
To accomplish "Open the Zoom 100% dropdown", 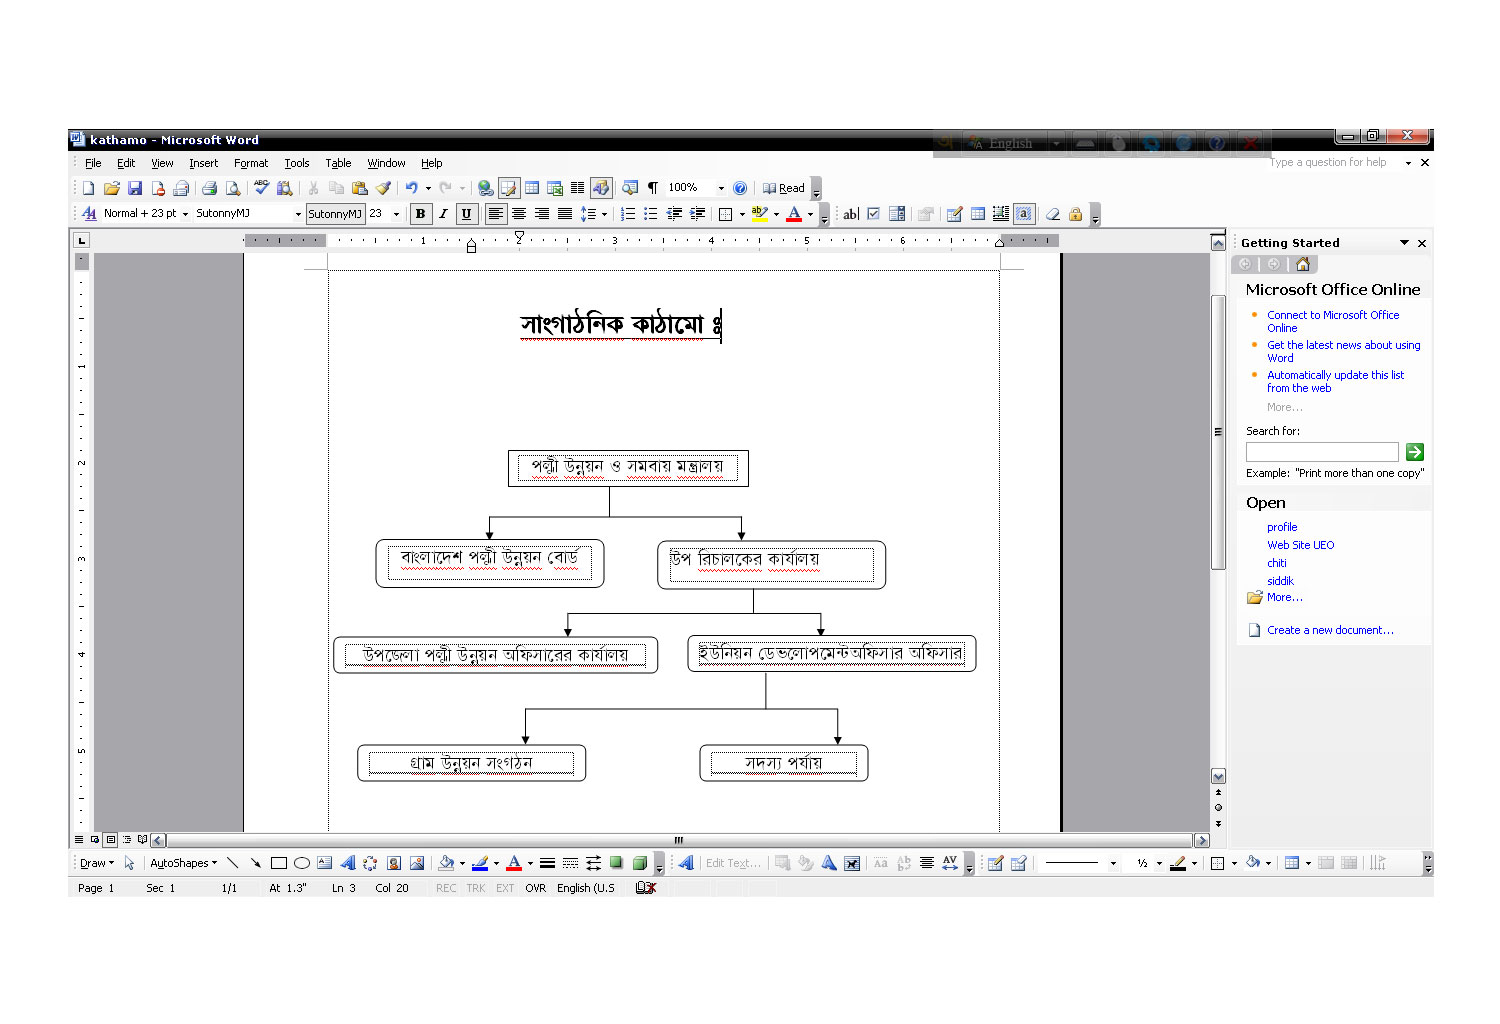I will pos(721,188).
